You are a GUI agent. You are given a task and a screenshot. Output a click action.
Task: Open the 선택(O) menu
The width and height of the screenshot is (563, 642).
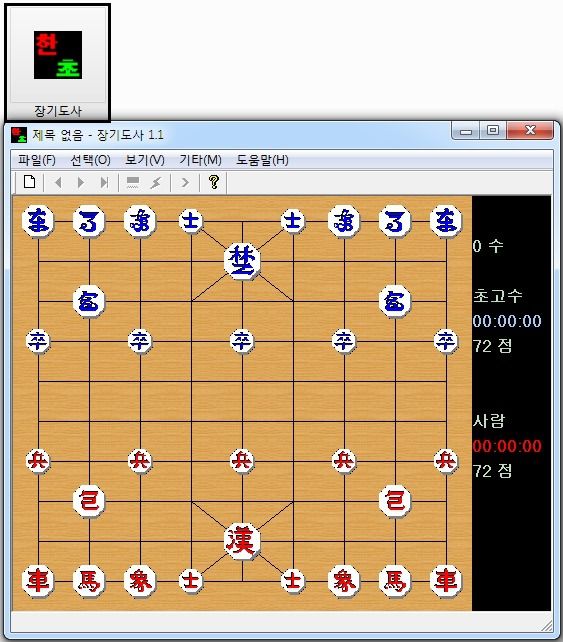90,160
